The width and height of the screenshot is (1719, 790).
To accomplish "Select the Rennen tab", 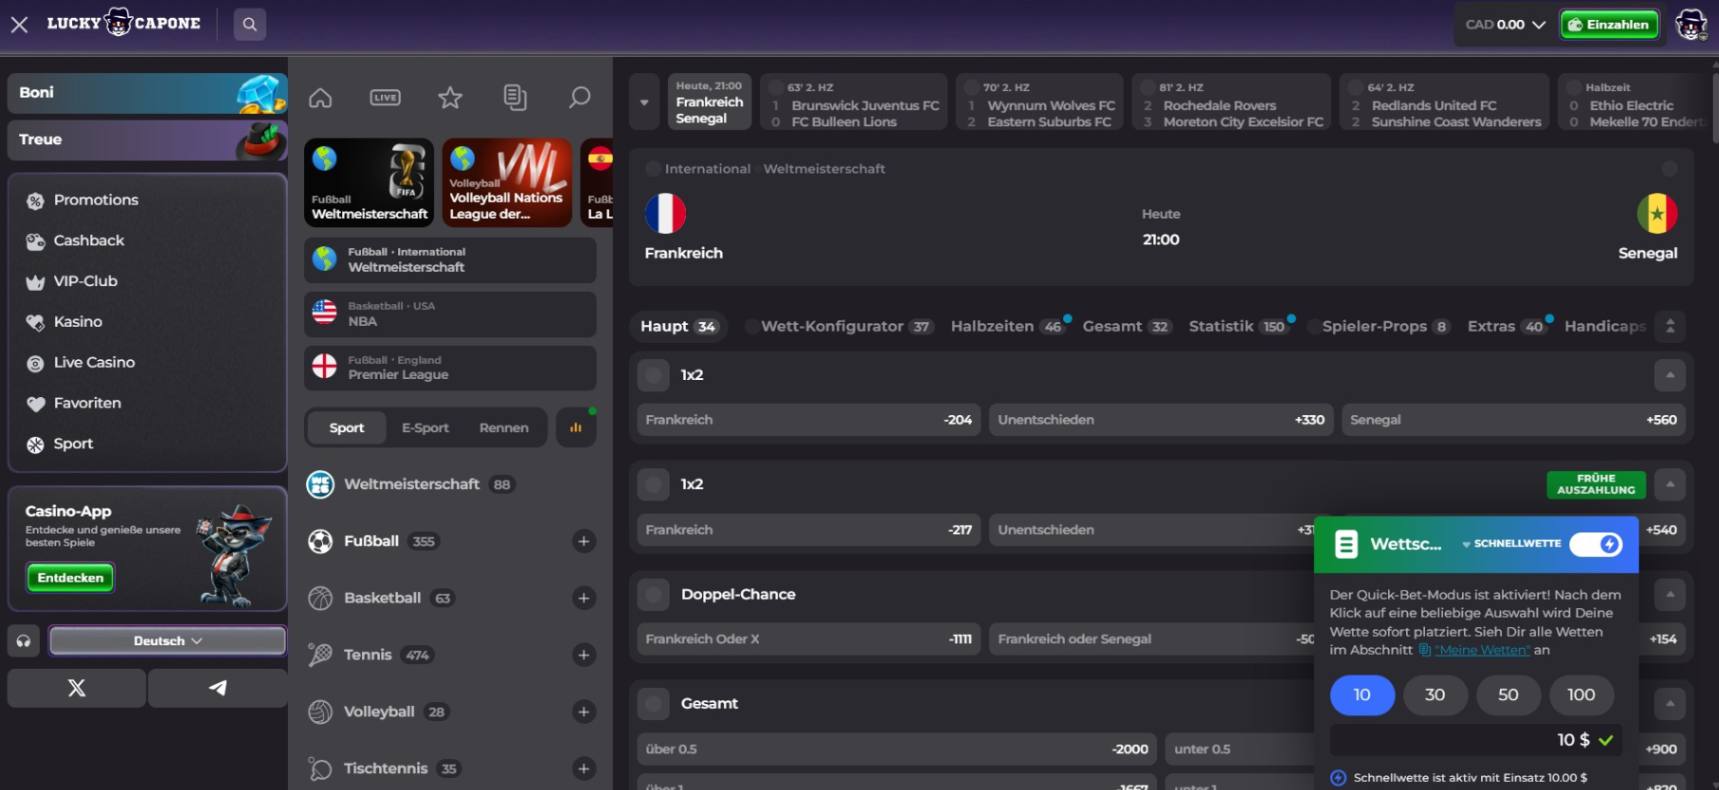I will point(504,428).
